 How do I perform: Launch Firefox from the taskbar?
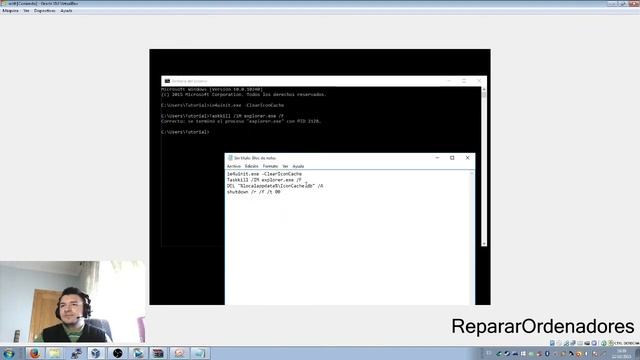[x=35, y=353]
